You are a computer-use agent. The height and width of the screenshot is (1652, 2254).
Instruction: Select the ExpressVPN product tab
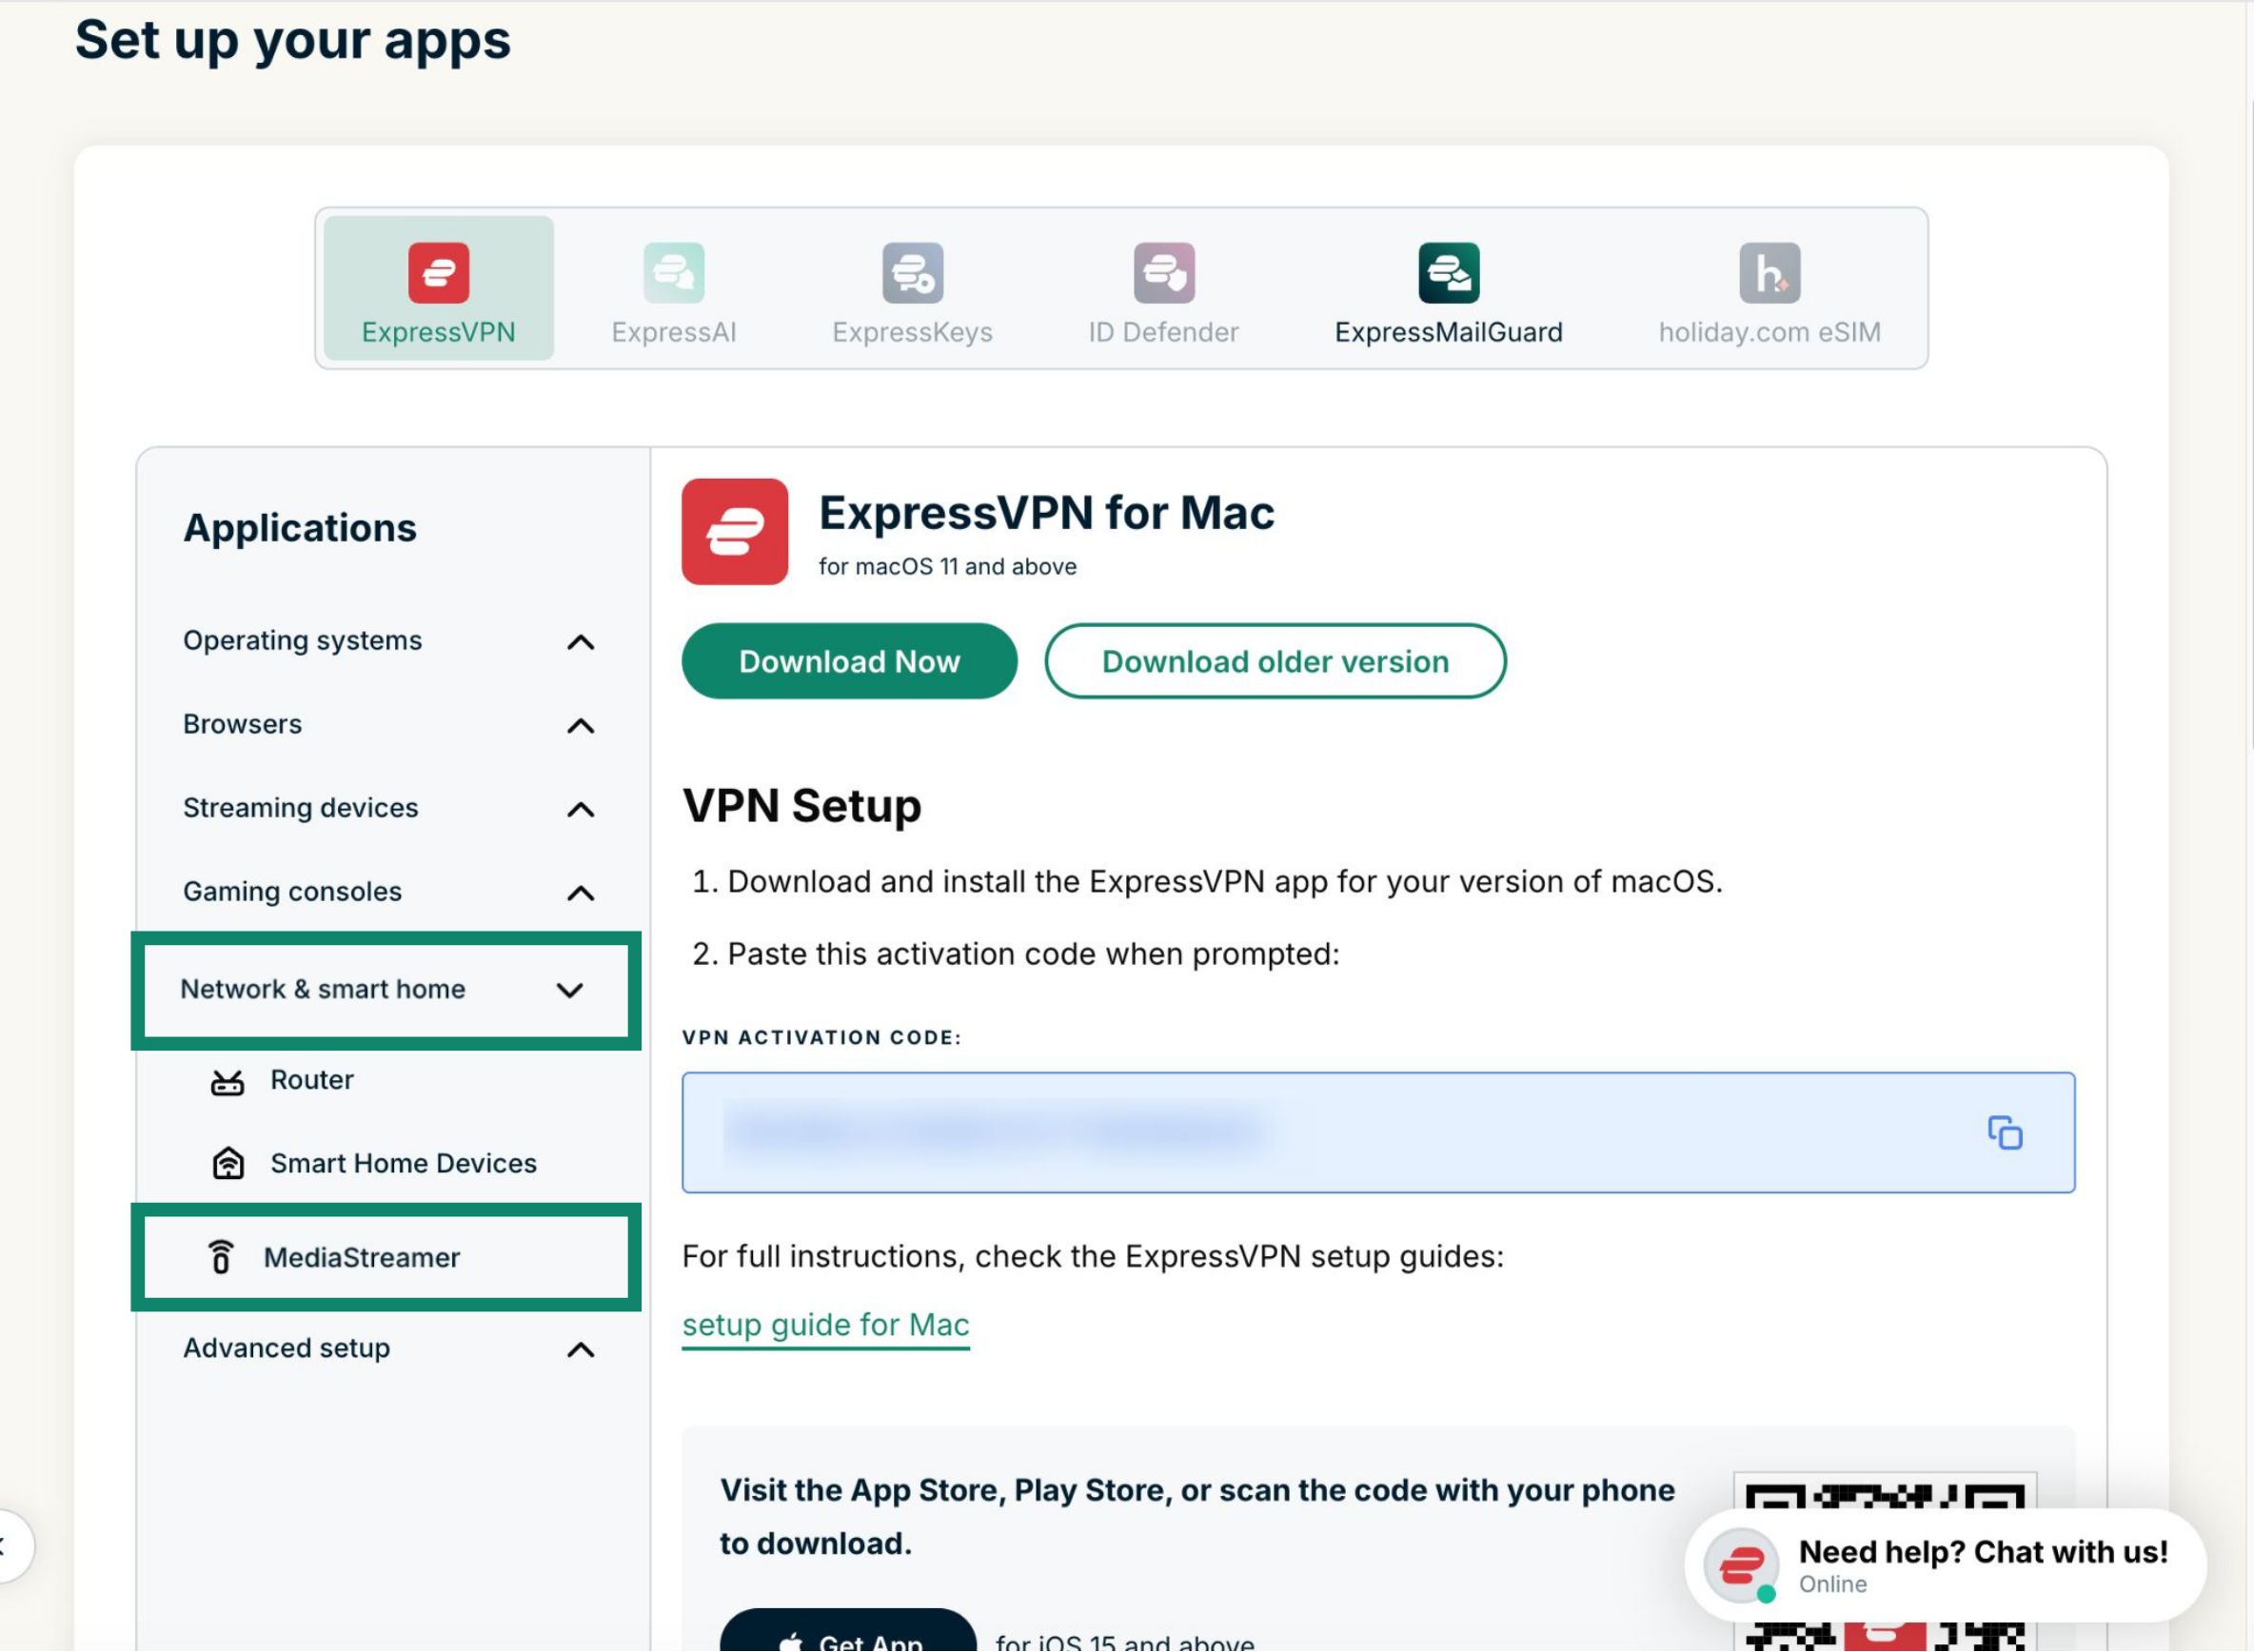pos(438,288)
